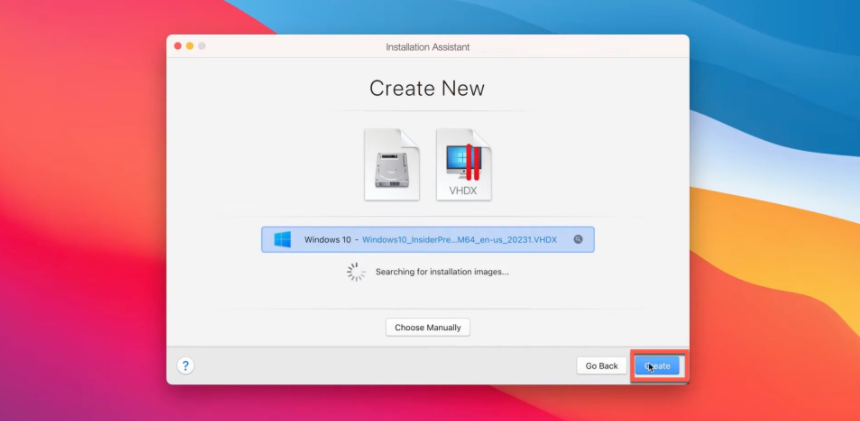
Task: Select the Windows 10 label in the row
Action: tap(326, 240)
